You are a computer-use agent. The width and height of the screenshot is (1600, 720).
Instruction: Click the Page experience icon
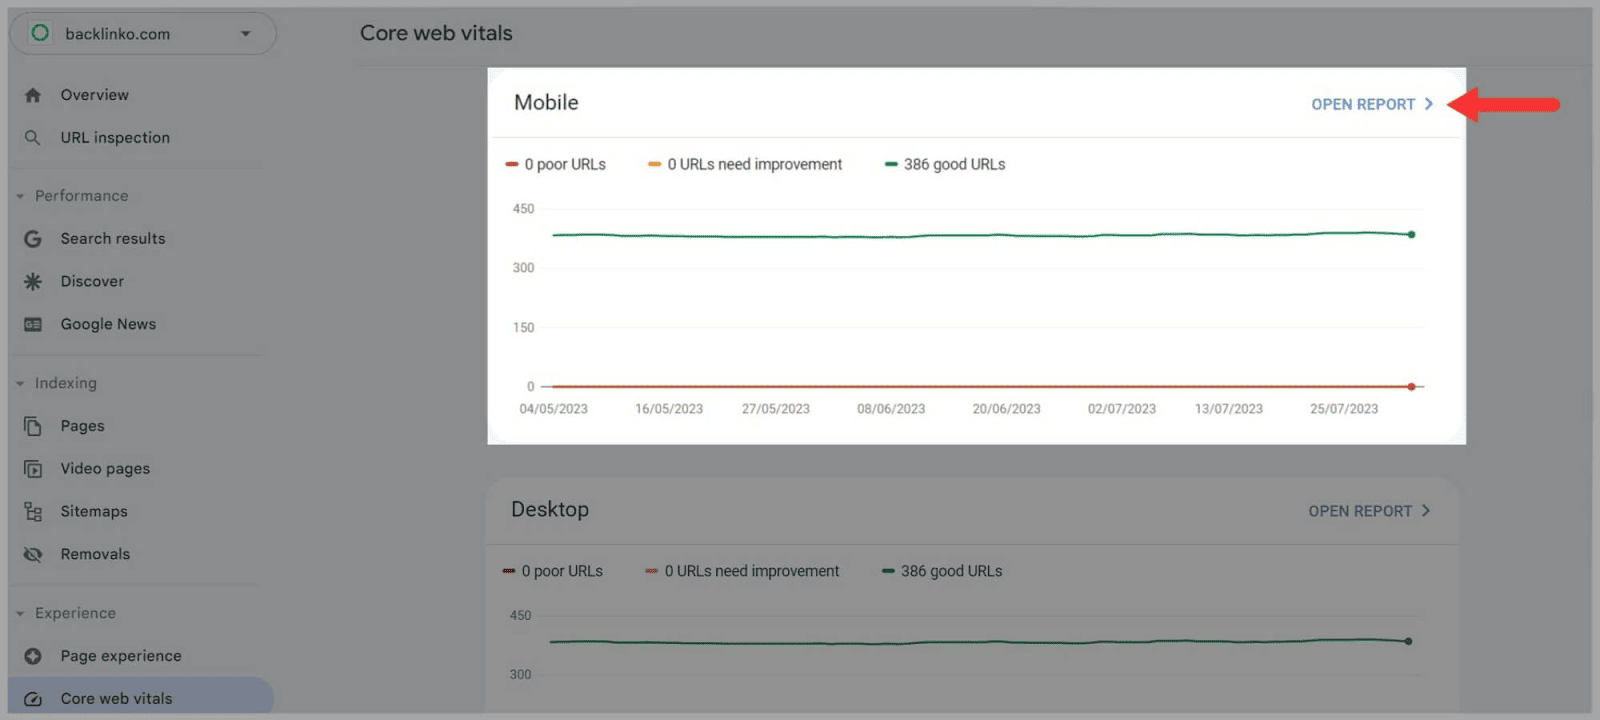[33, 656]
